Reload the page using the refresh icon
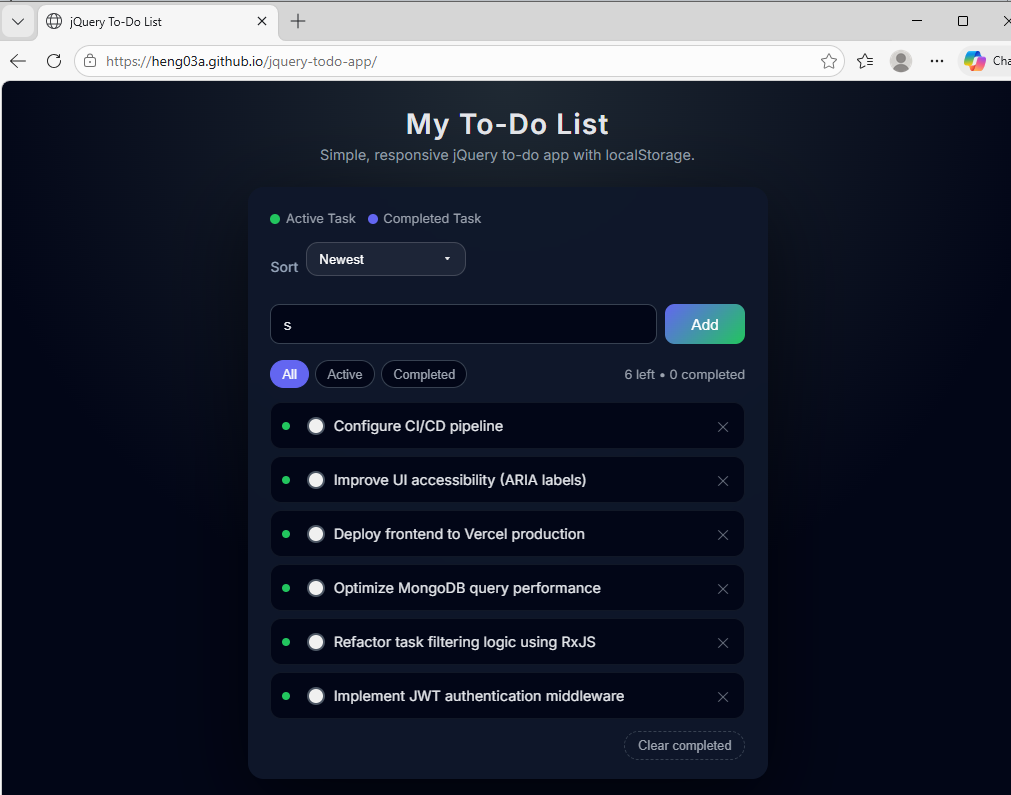The width and height of the screenshot is (1011, 795). pos(54,60)
